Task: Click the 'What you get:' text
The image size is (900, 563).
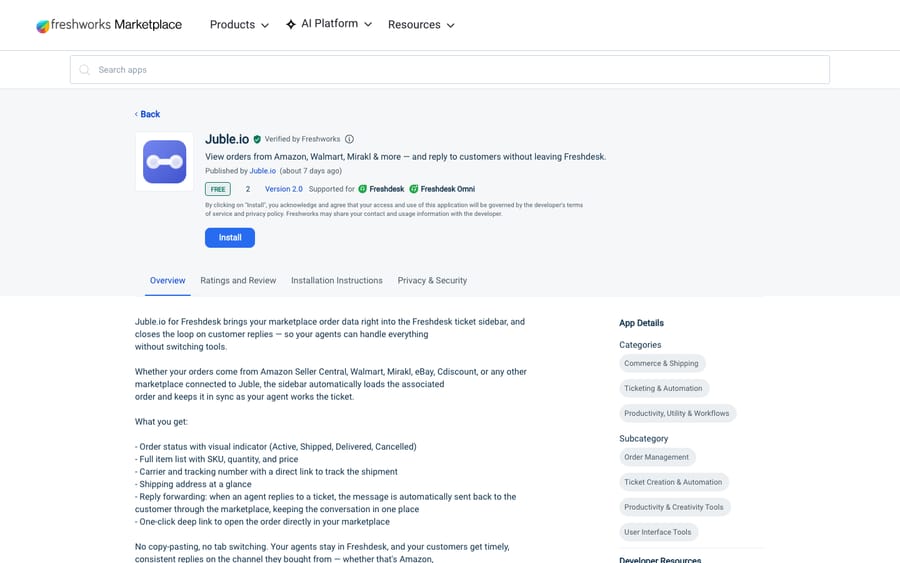Action: (x=161, y=422)
